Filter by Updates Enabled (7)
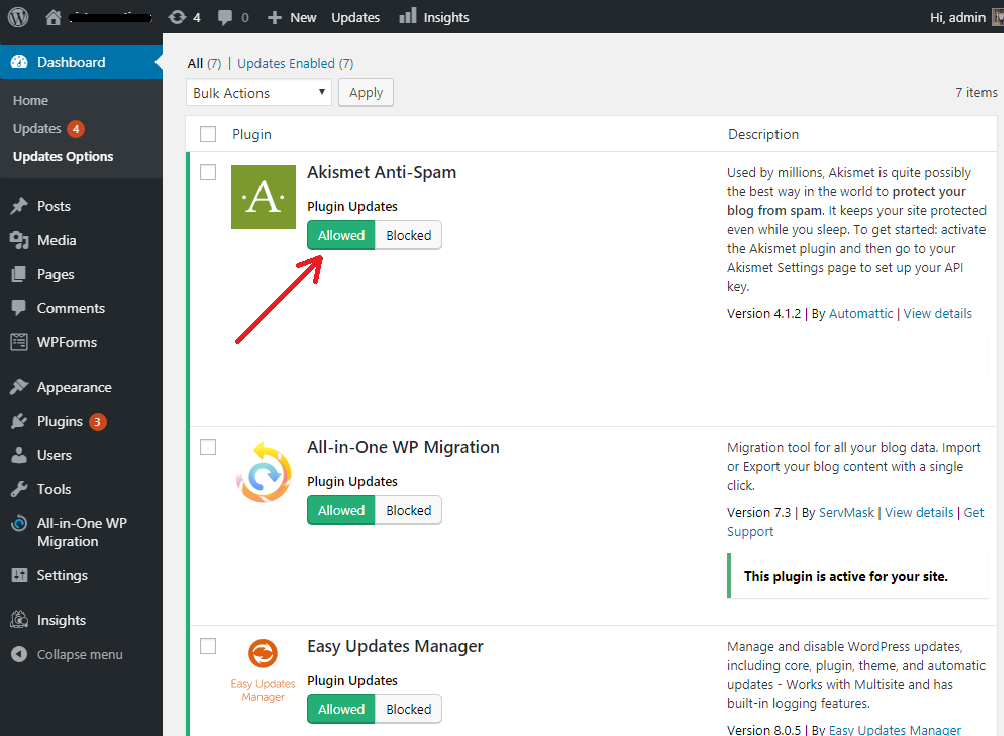The height and width of the screenshot is (736, 1004). [x=295, y=63]
